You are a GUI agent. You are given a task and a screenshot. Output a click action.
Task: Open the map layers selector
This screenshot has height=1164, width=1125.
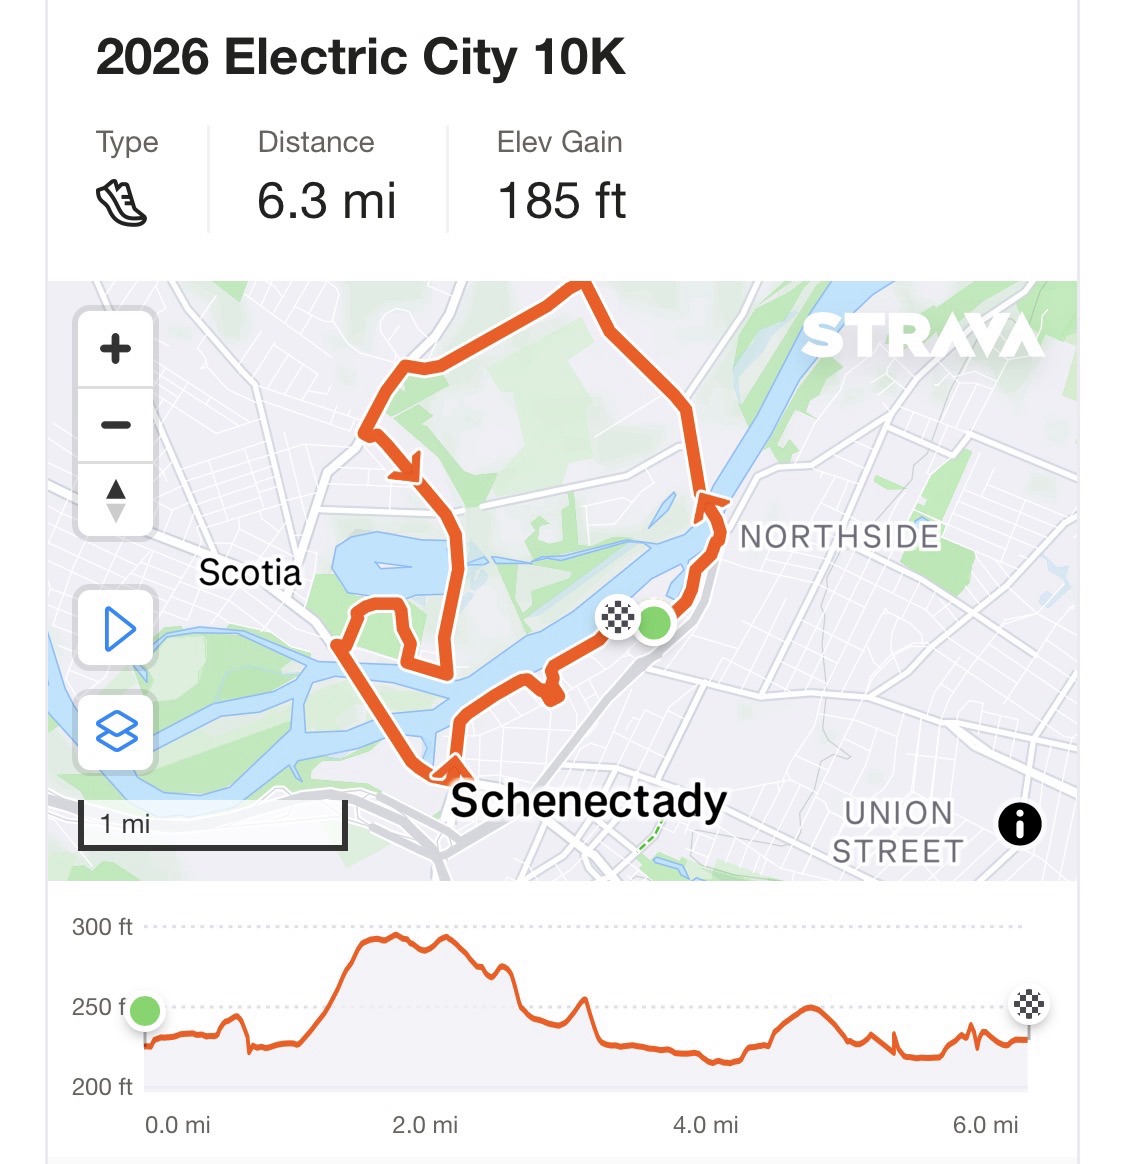(117, 731)
